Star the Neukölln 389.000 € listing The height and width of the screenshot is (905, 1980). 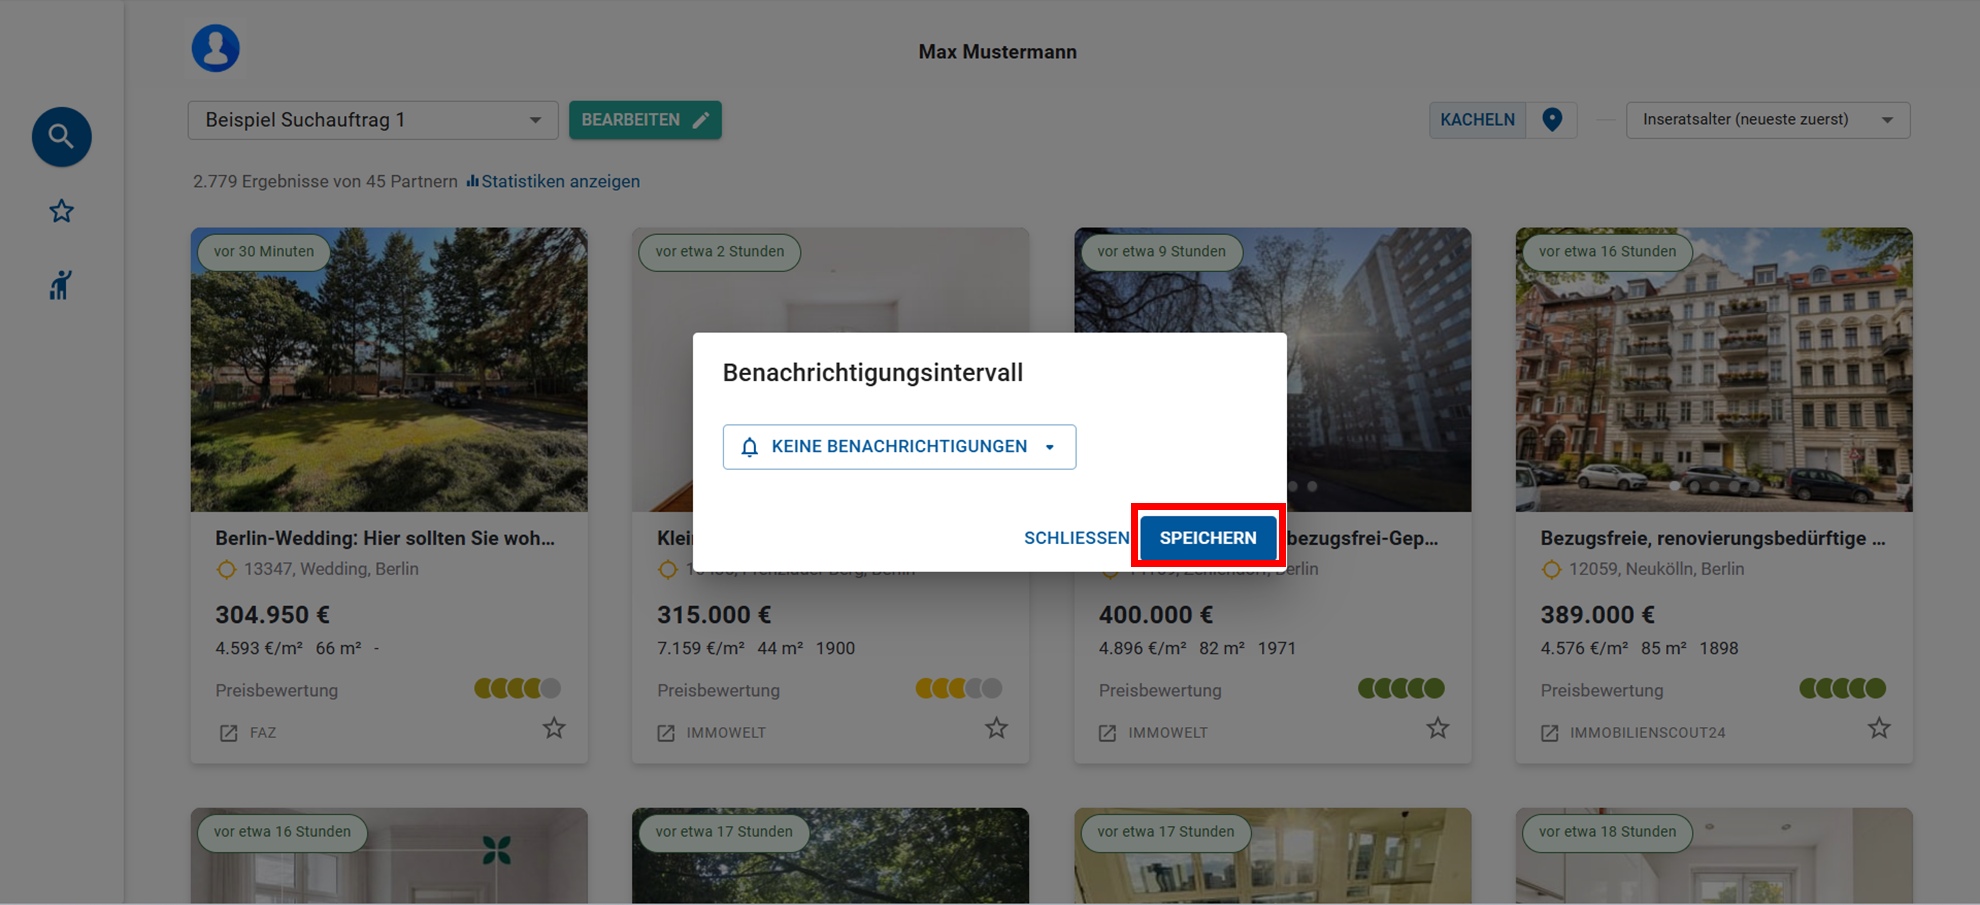(1879, 729)
